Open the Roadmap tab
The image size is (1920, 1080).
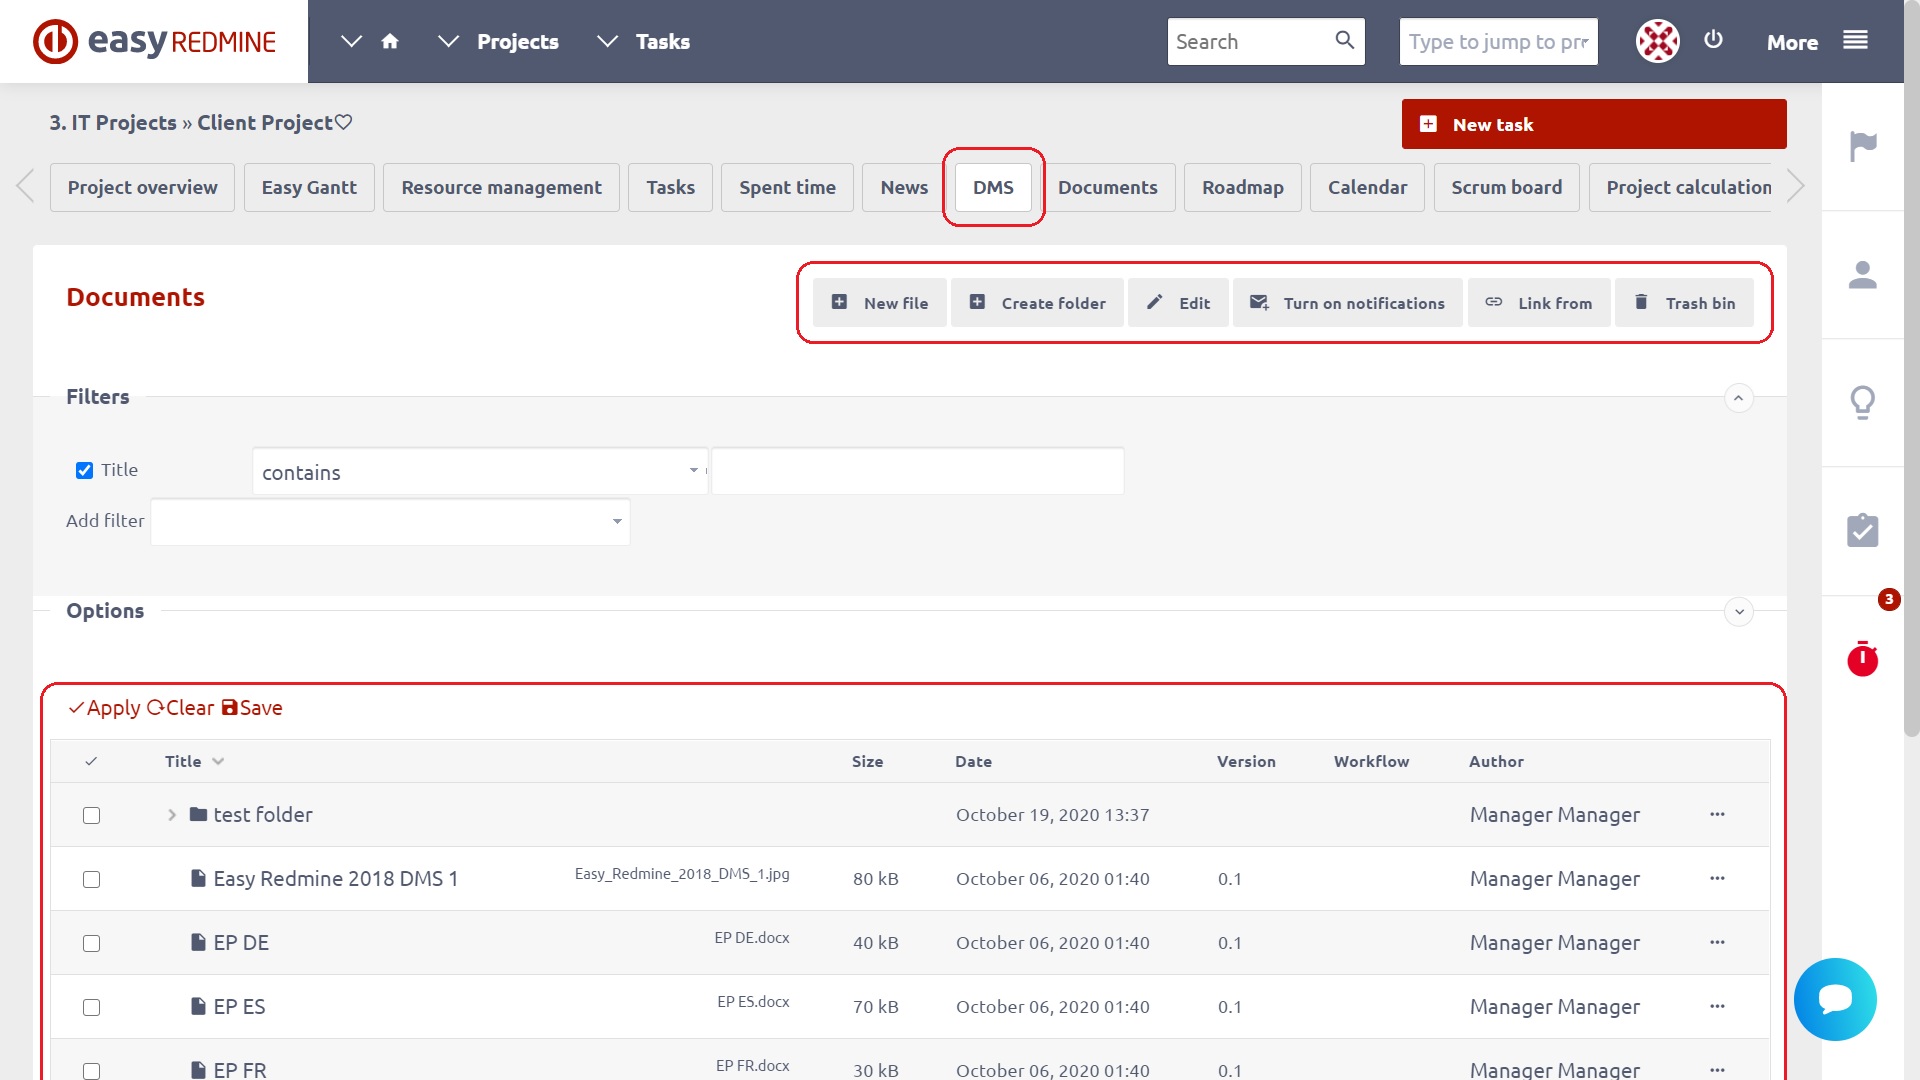click(1242, 187)
